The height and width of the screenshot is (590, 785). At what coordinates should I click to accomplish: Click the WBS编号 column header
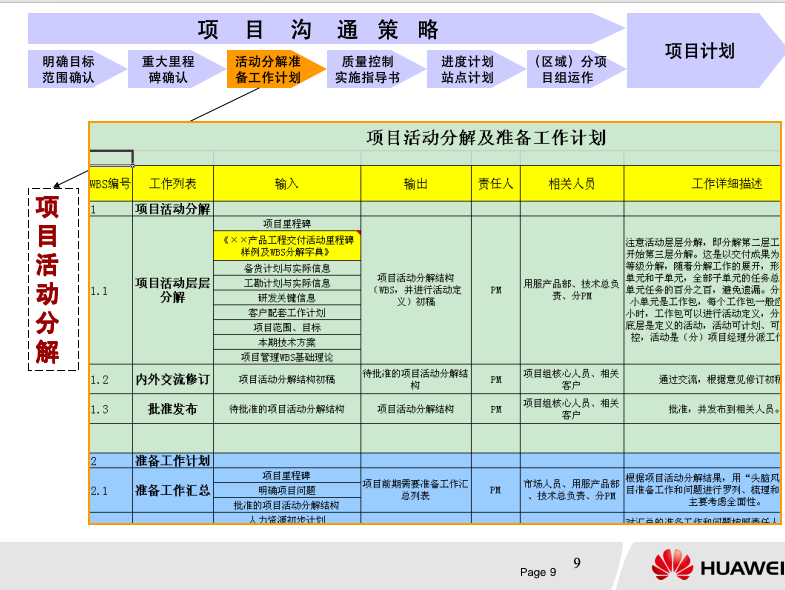pyautogui.click(x=111, y=184)
